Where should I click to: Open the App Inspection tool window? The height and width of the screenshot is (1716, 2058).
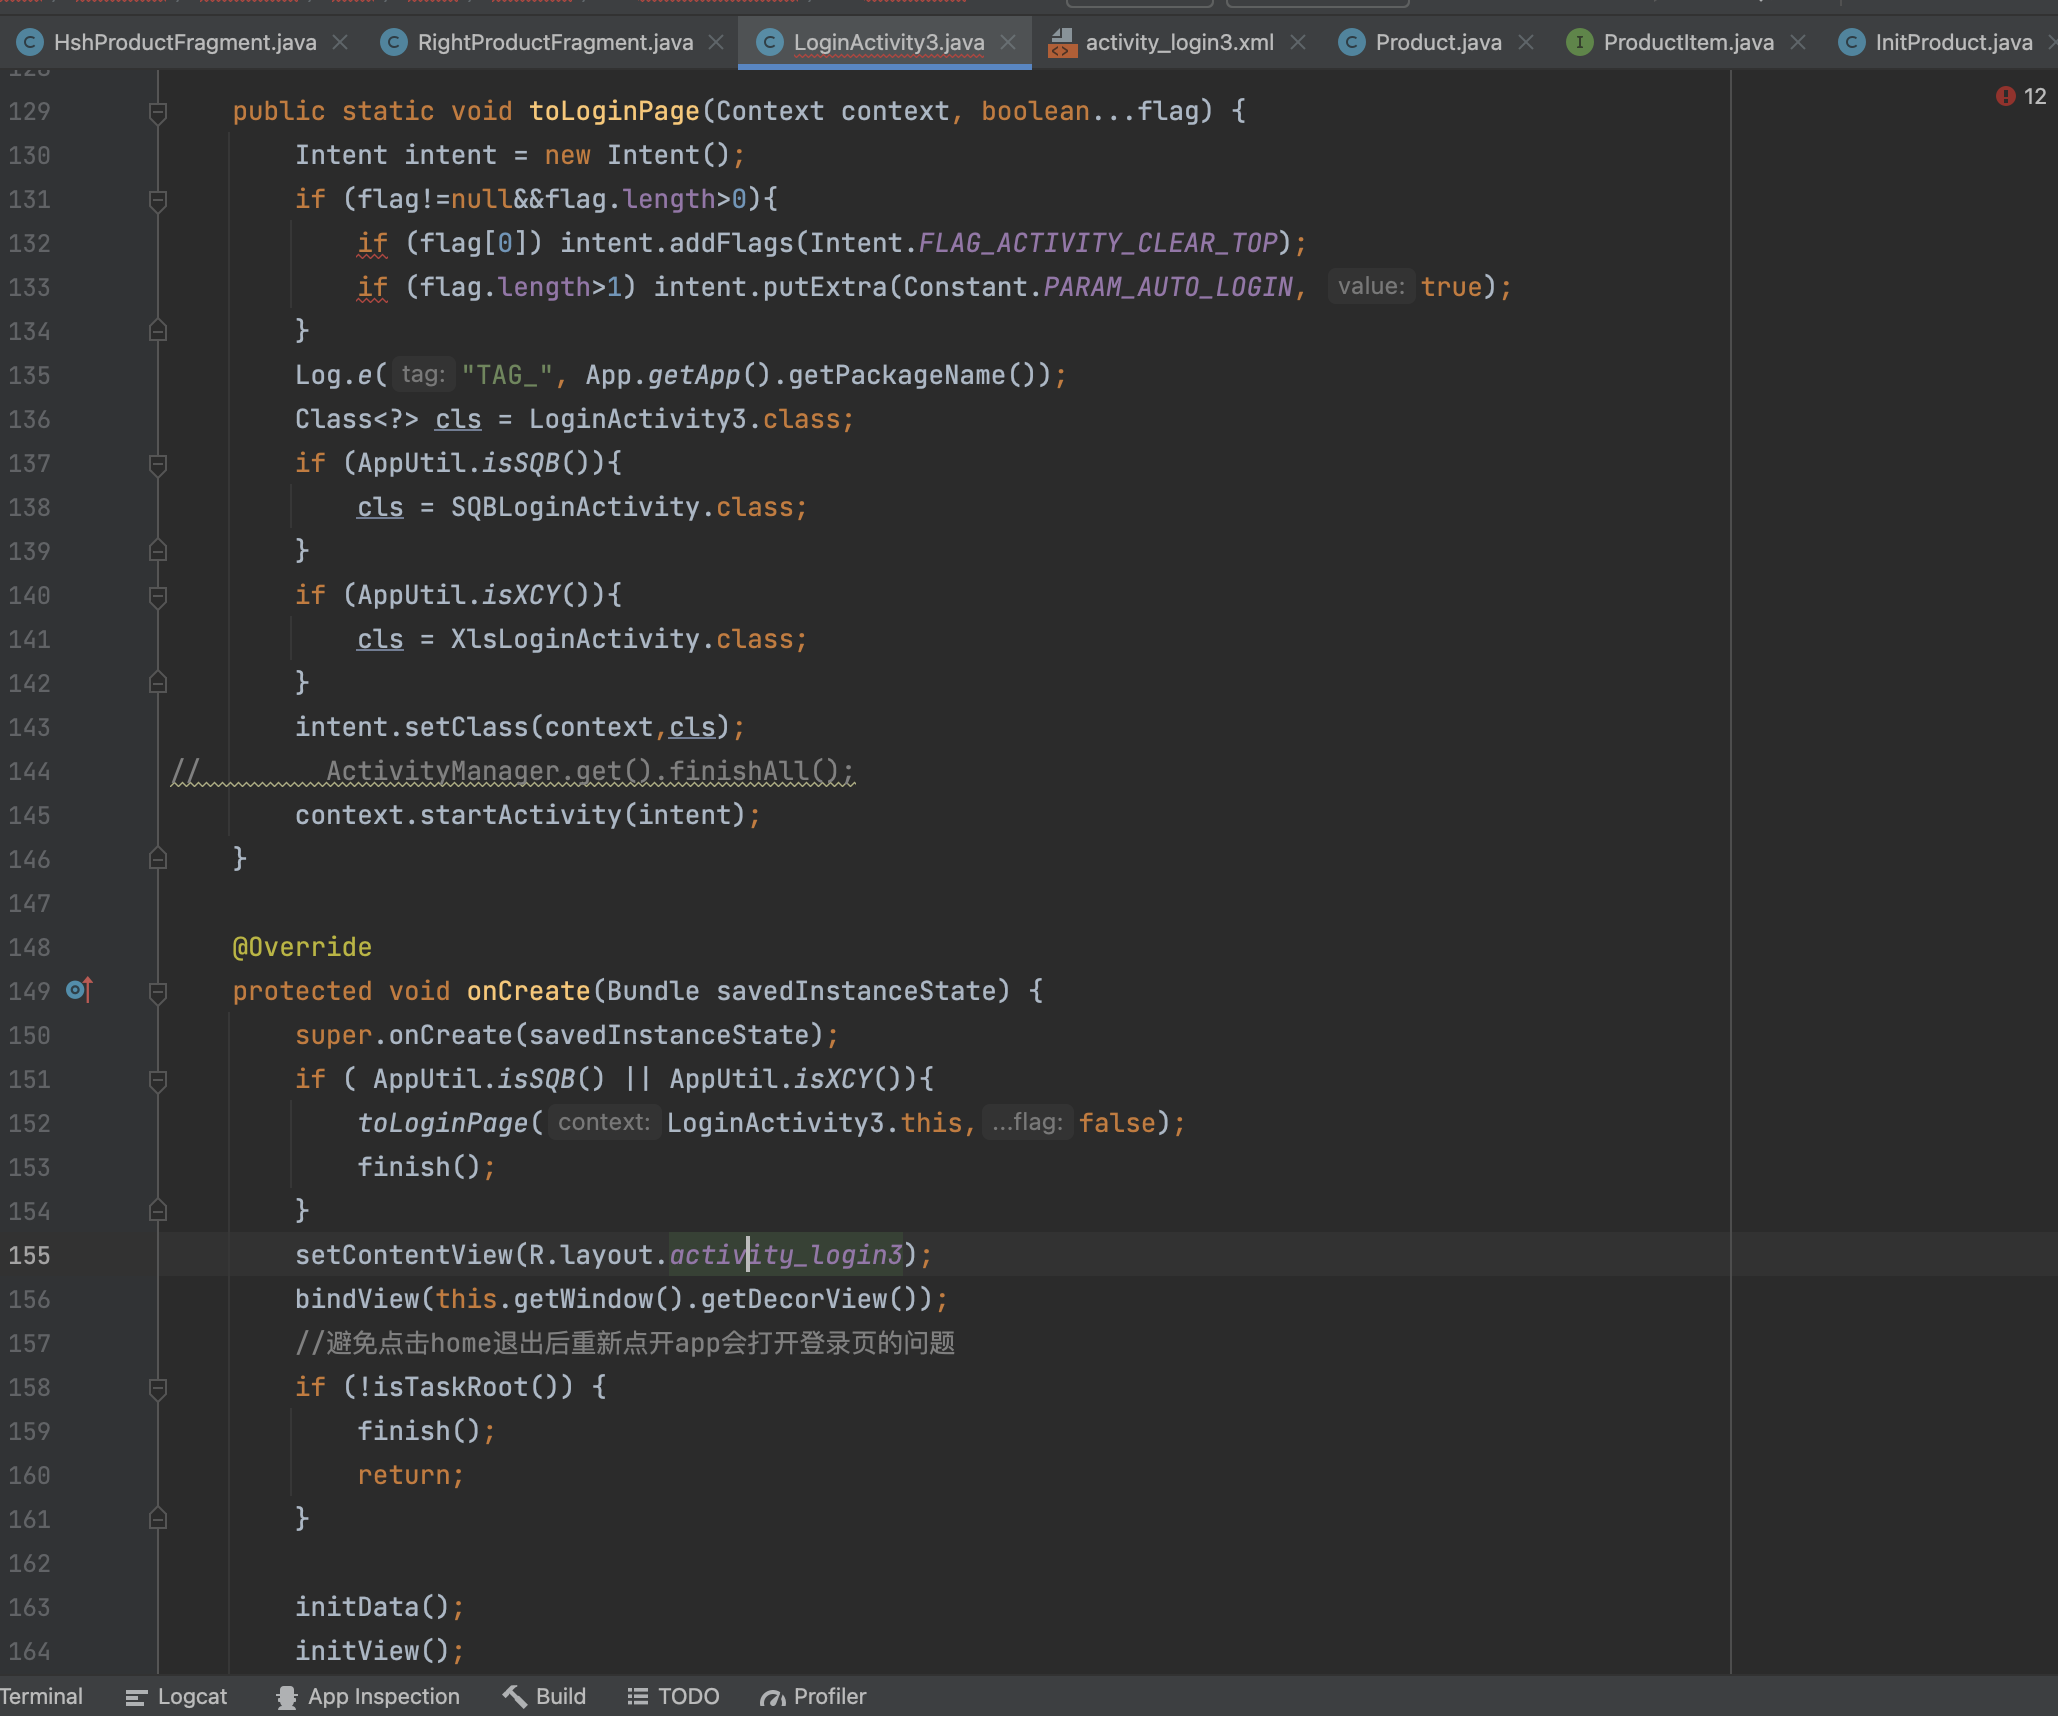368,1696
